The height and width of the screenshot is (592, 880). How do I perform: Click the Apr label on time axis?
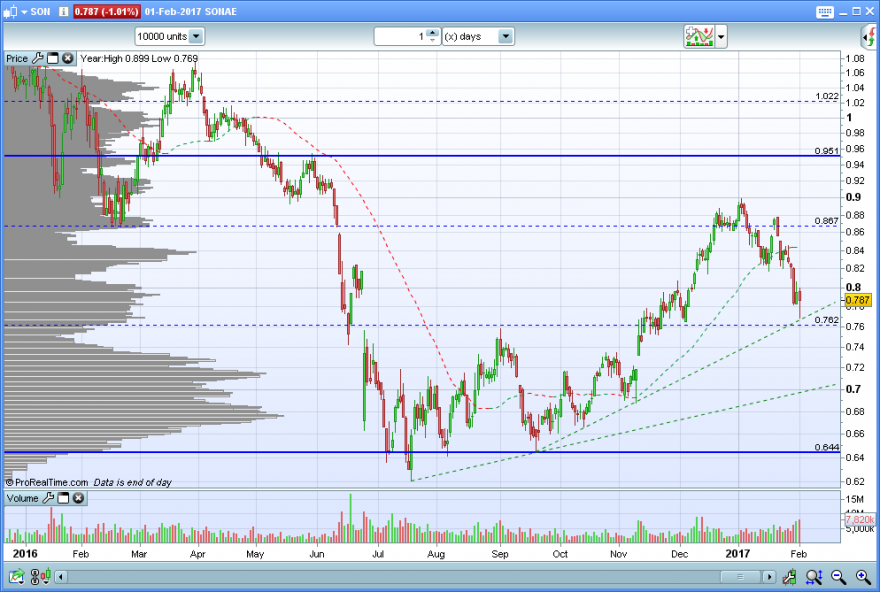(x=198, y=554)
